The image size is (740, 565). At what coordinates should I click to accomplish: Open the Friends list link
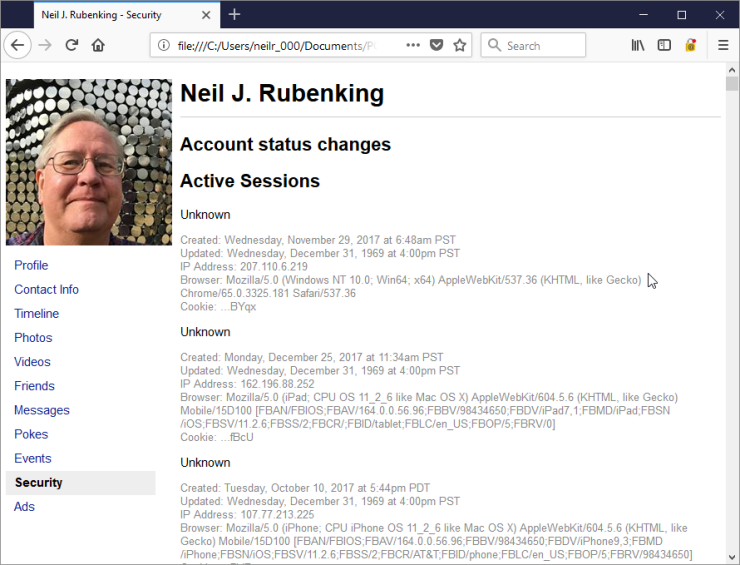click(x=34, y=386)
